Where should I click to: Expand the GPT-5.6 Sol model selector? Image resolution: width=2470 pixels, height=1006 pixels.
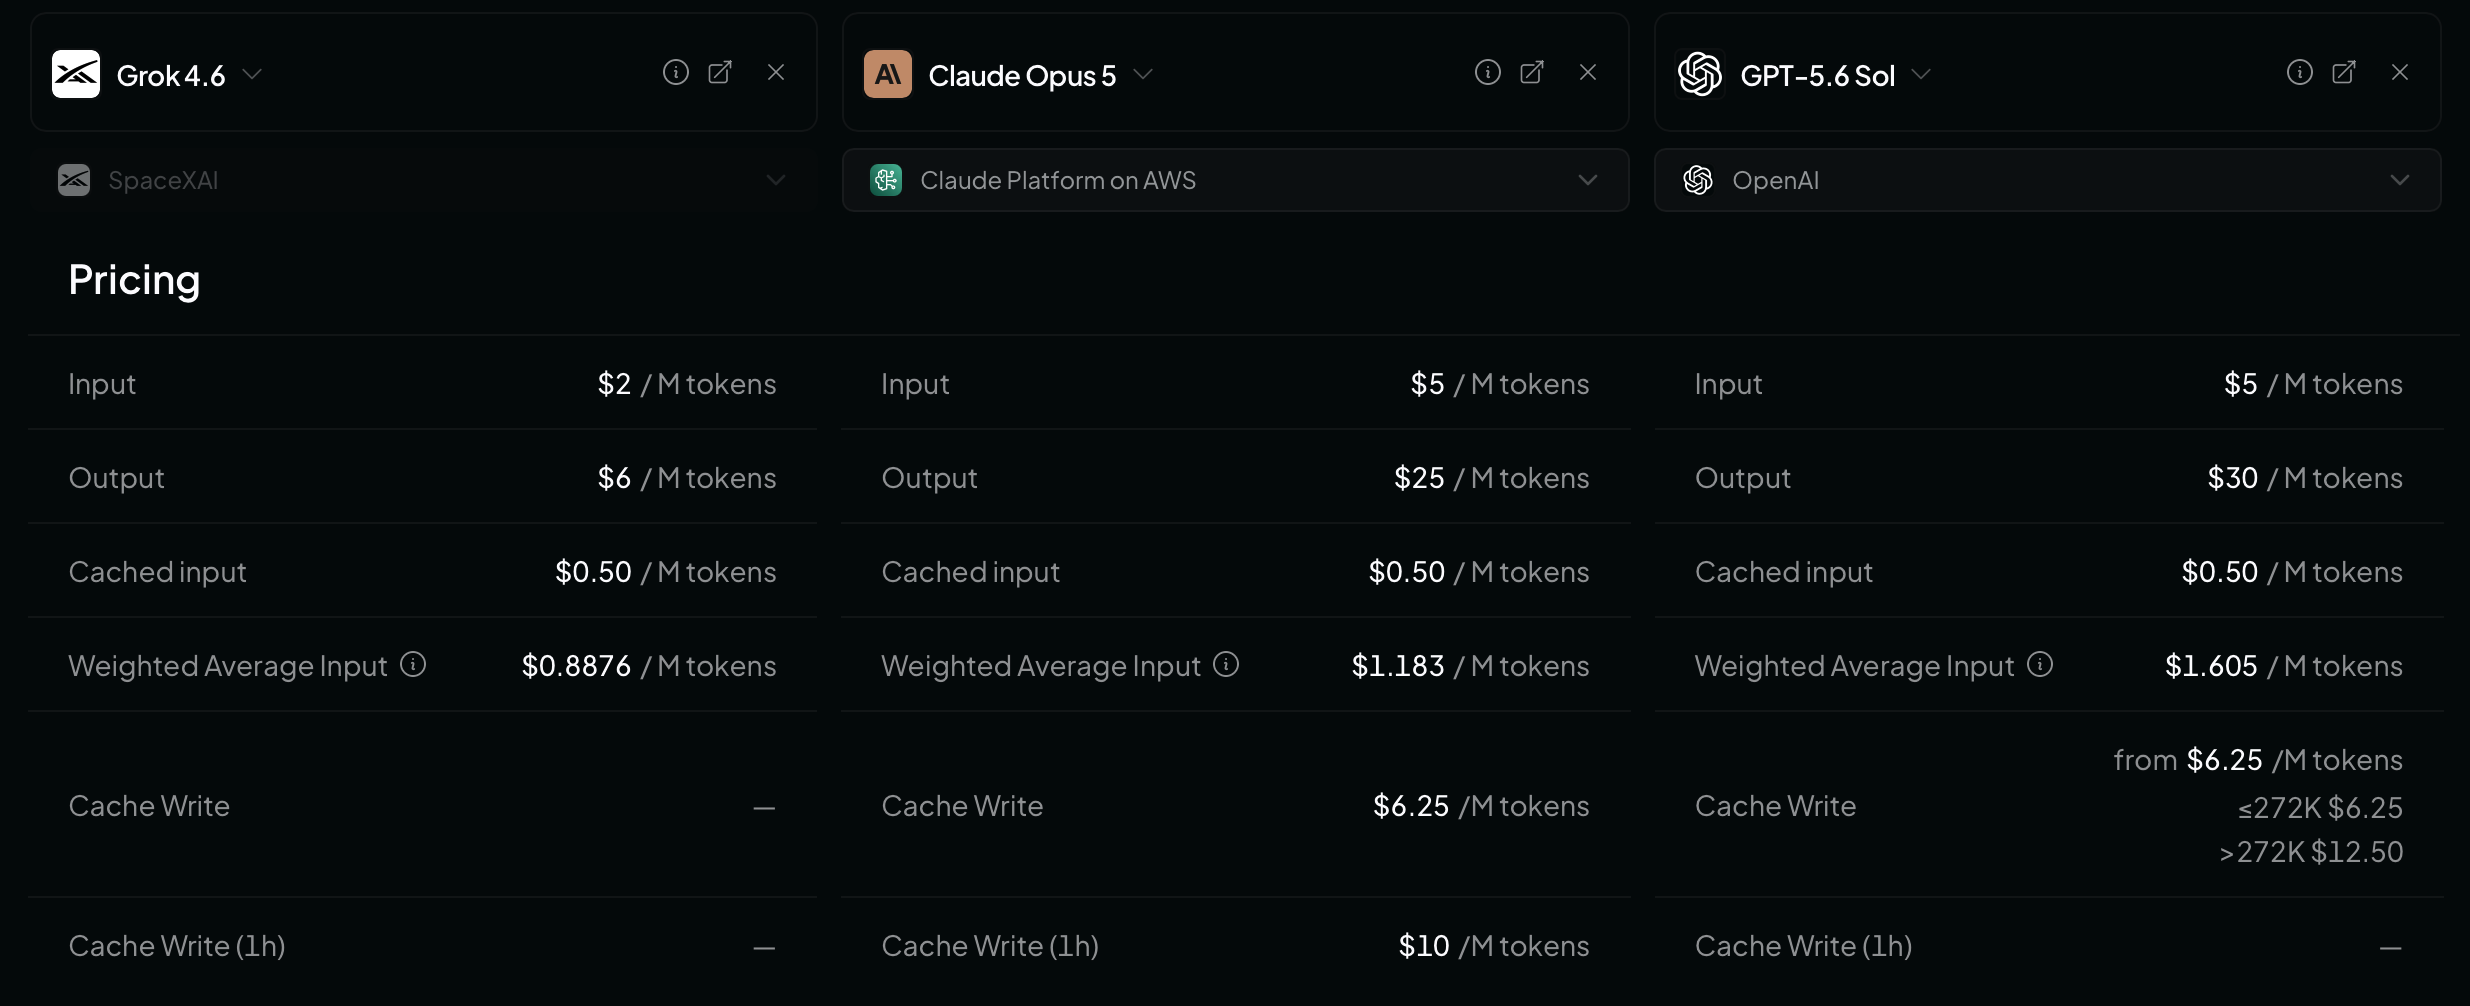tap(1921, 75)
